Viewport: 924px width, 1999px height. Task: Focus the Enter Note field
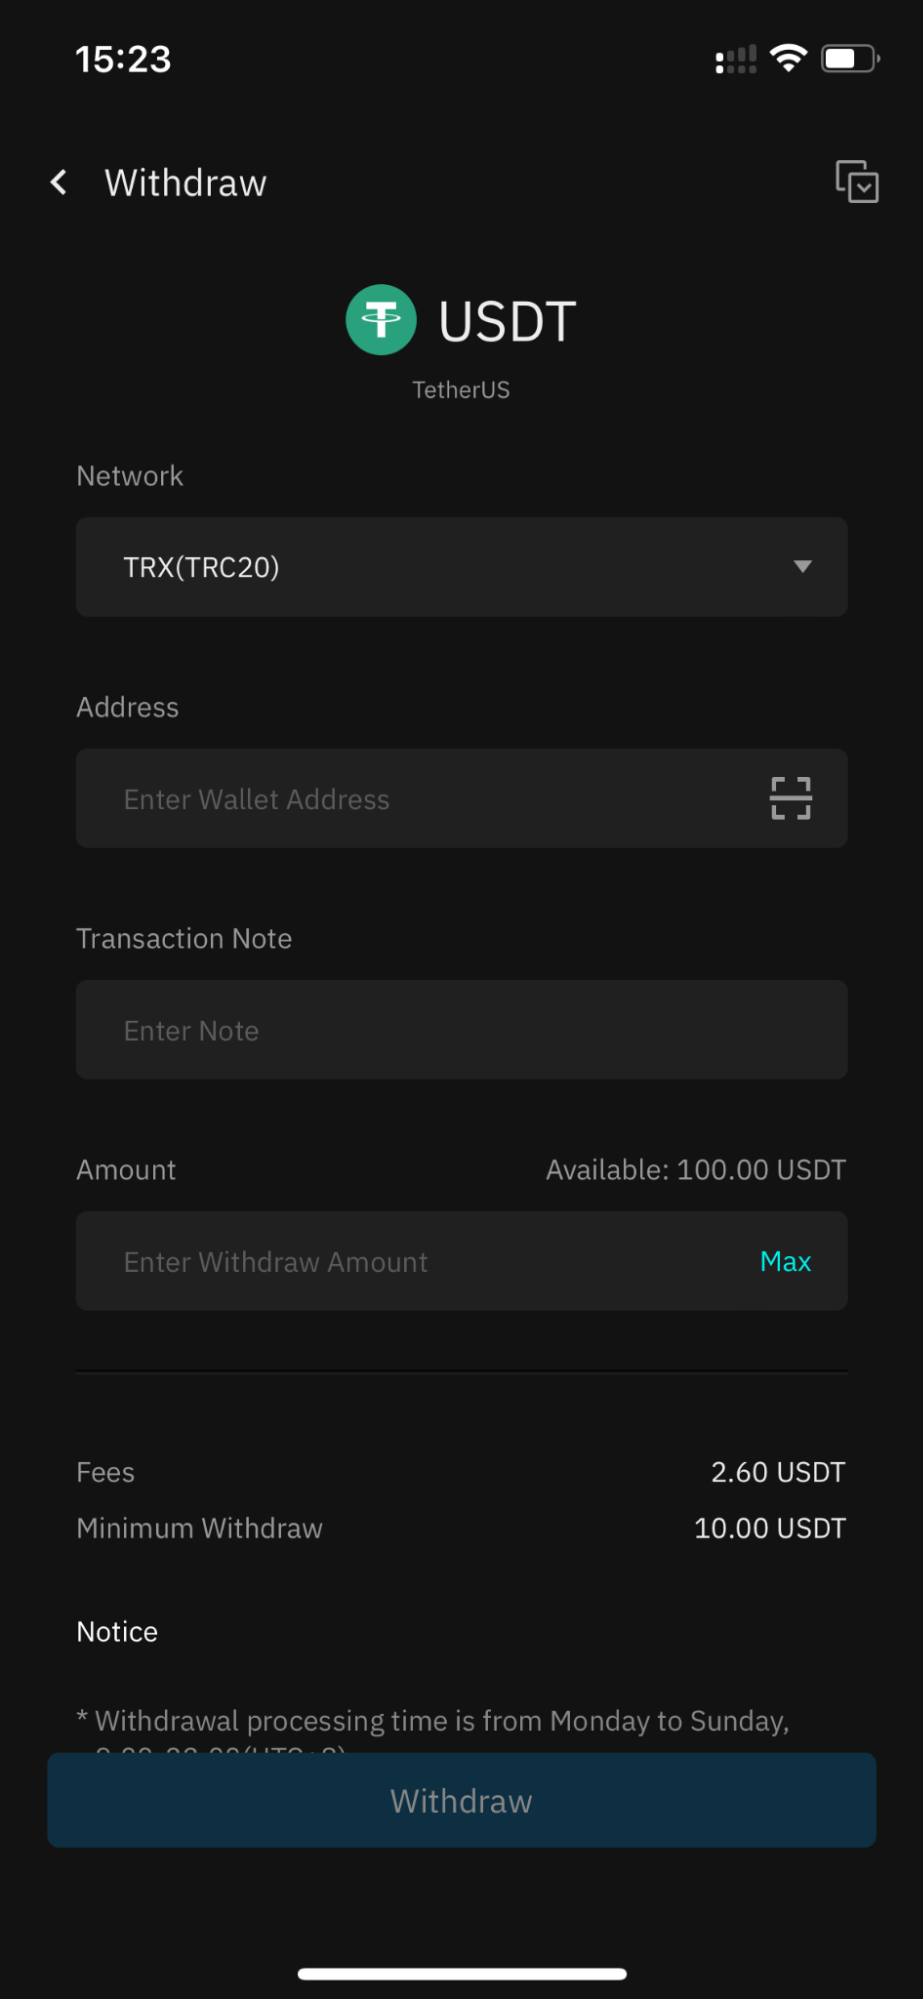point(460,1030)
